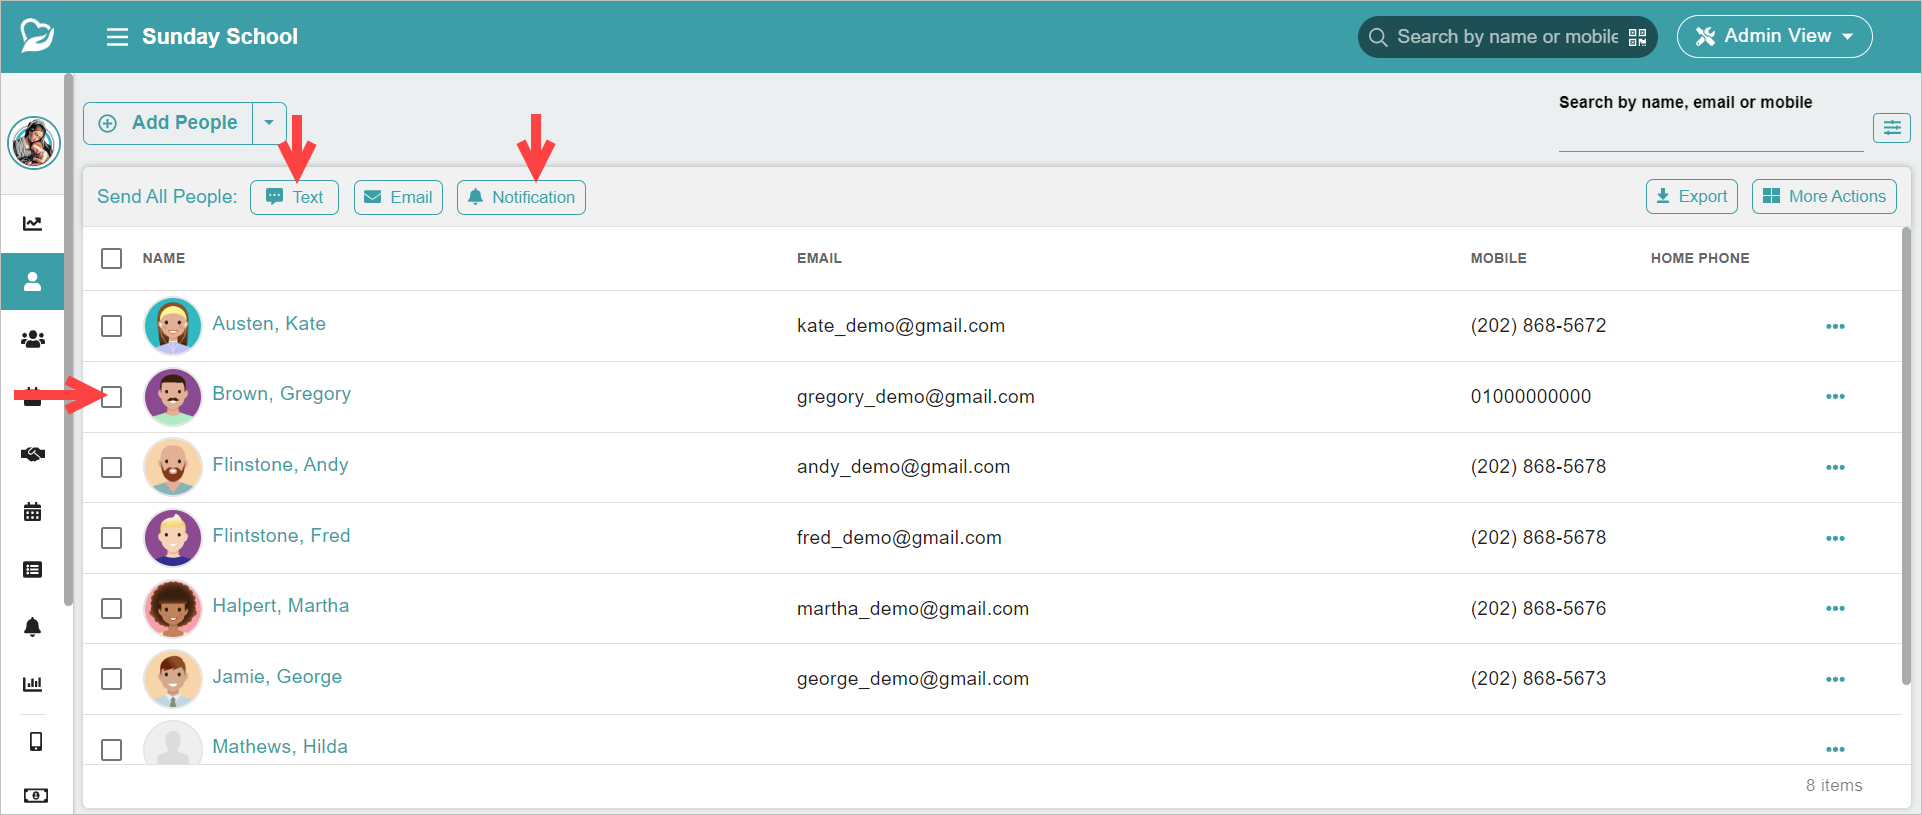Viewport: 1922px width, 815px height.
Task: Open the handshake icon in the sidebar
Action: coord(33,454)
